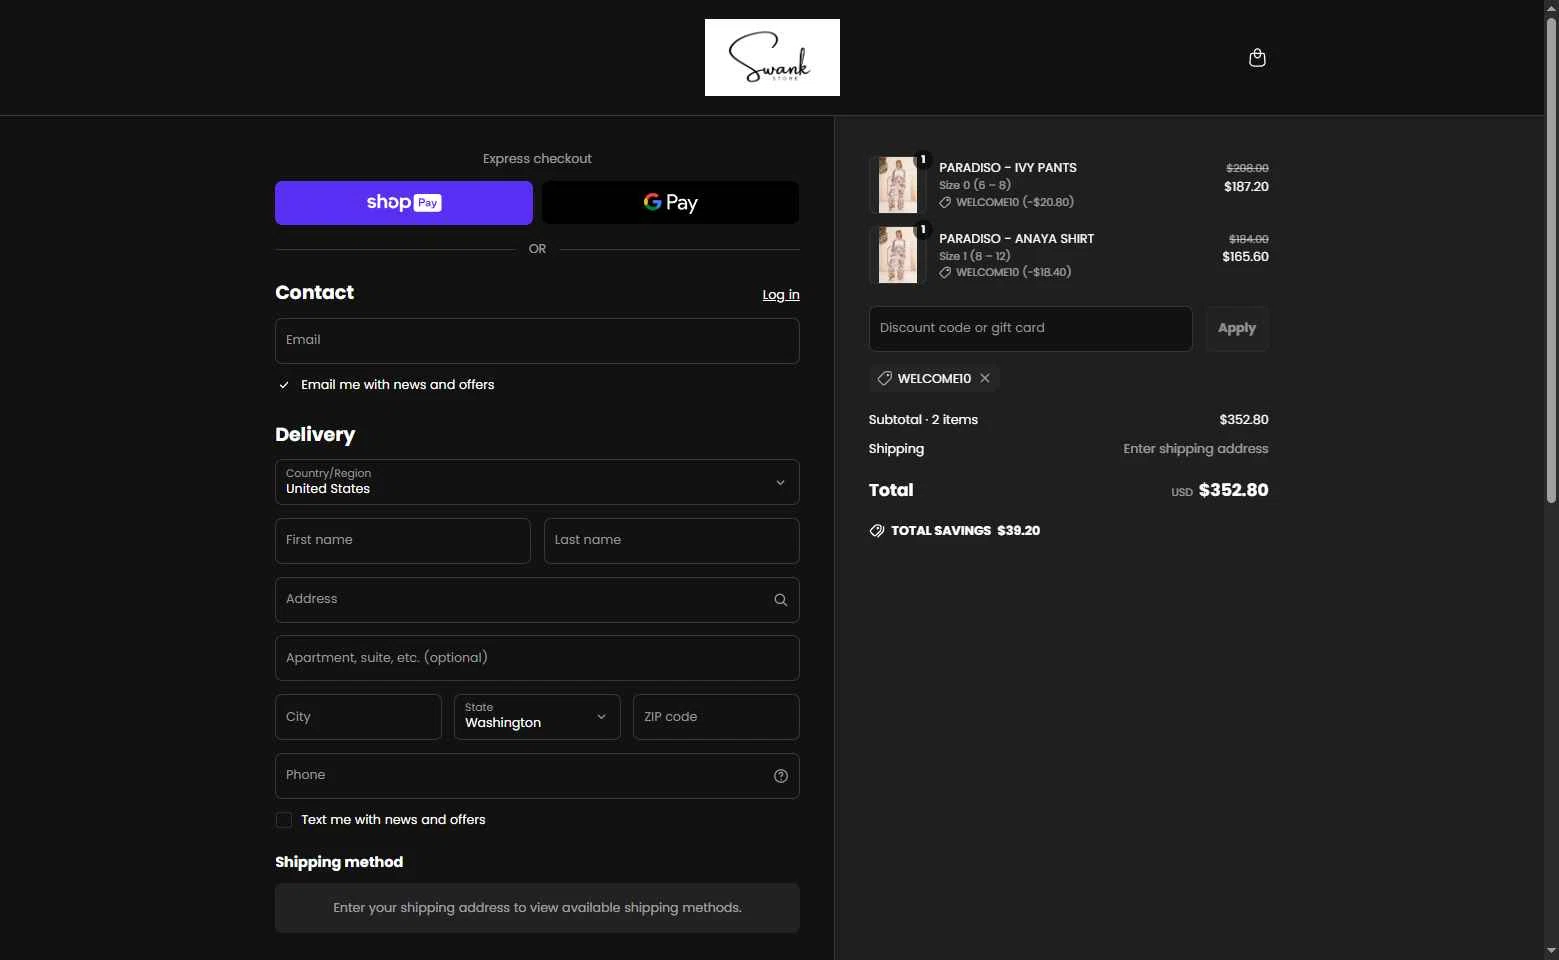The width and height of the screenshot is (1559, 960).
Task: Focus the Last name field
Action: tap(672, 541)
